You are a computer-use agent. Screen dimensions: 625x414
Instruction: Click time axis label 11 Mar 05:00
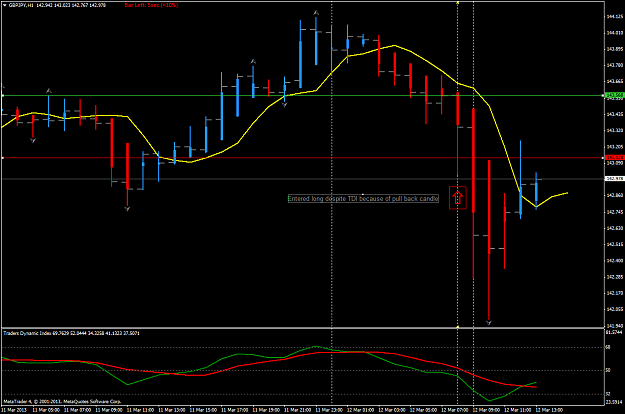46,410
